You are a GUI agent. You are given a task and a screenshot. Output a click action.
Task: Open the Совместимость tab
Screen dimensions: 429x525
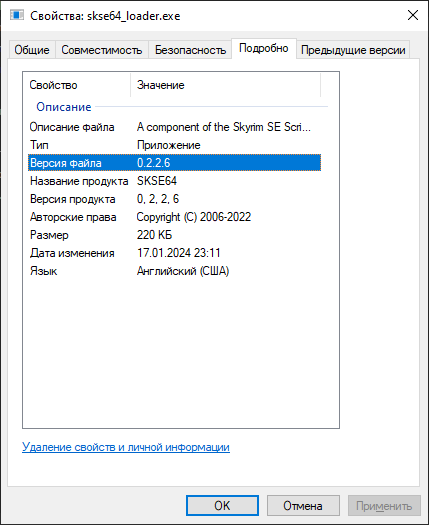point(101,50)
